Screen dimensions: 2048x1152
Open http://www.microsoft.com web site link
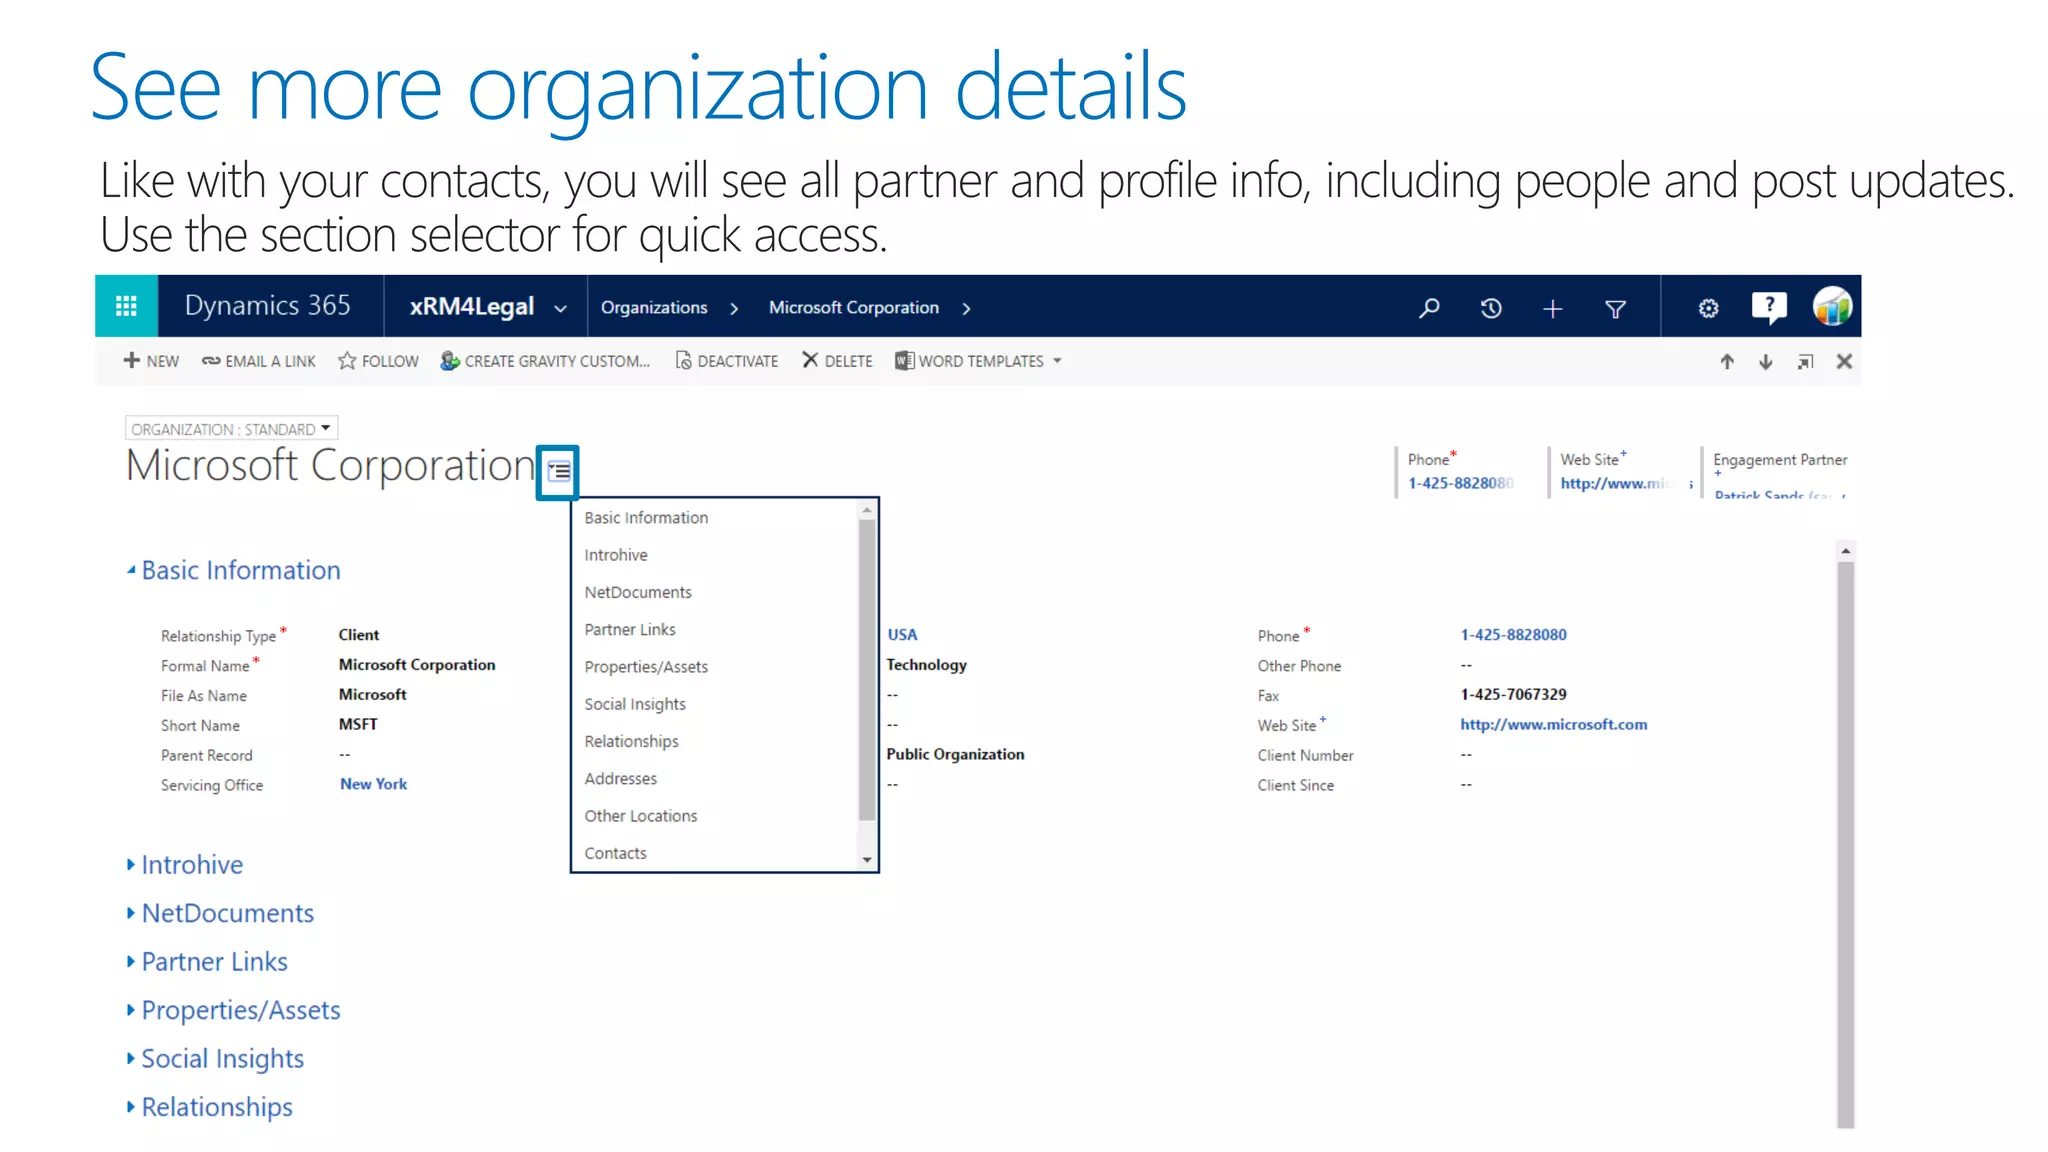tap(1553, 725)
